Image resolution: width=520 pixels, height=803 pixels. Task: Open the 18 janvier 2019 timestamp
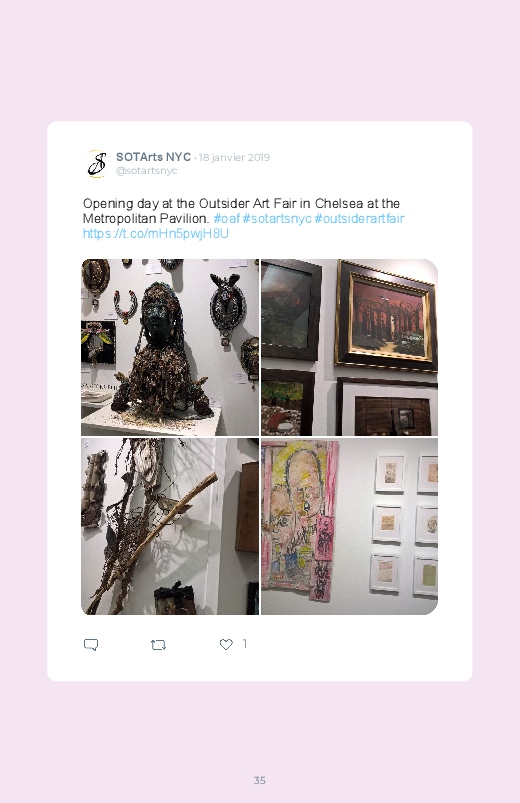pos(234,157)
